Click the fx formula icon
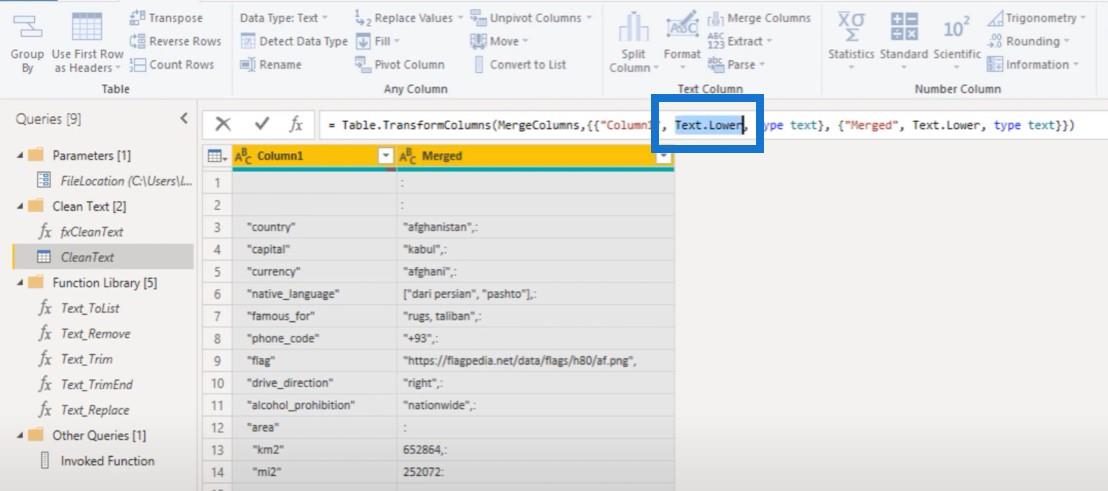The height and width of the screenshot is (491, 1108). pos(296,125)
